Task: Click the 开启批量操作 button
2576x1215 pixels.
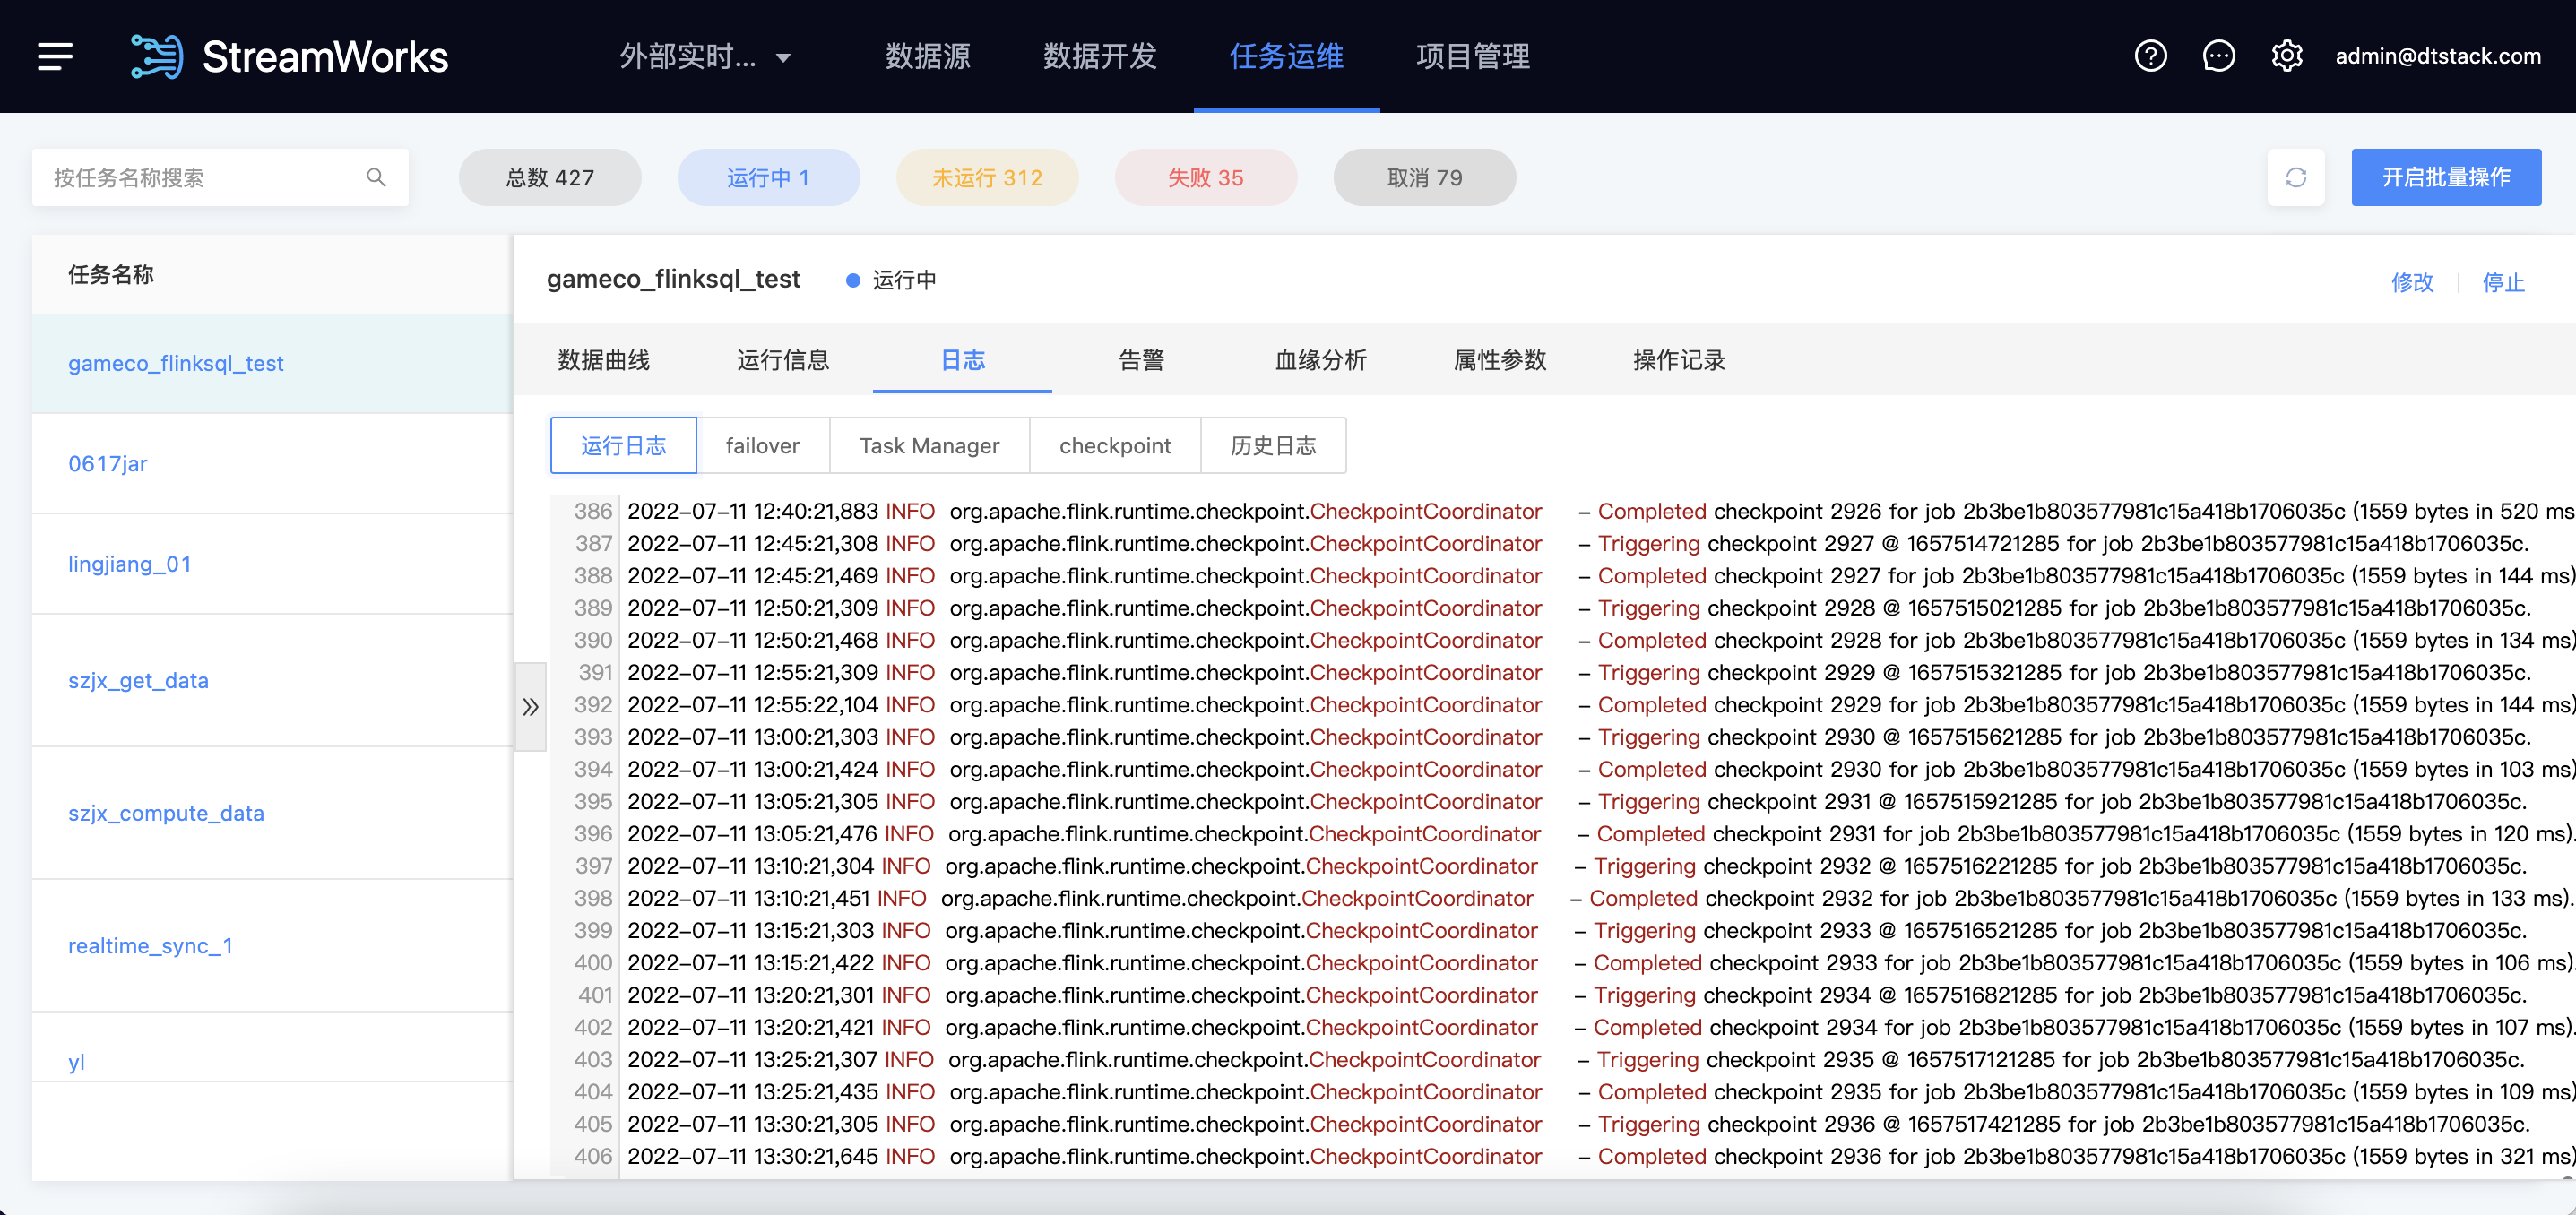Action: pos(2446,177)
